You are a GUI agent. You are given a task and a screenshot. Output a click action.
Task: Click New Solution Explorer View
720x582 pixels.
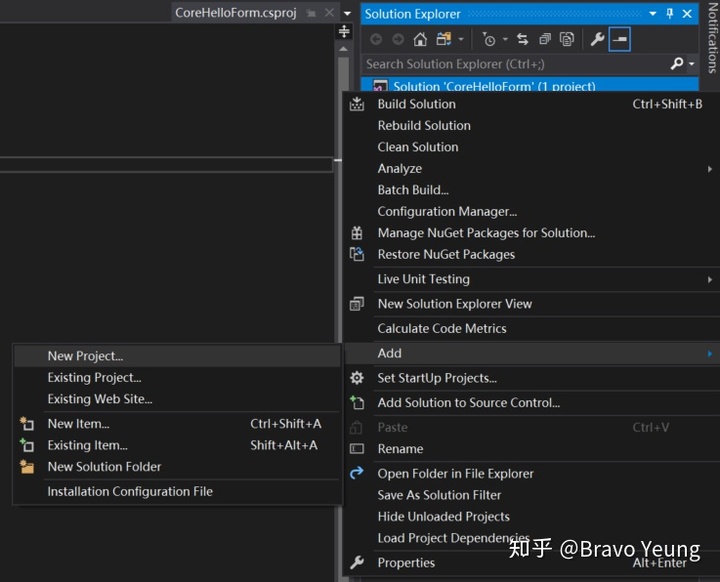pos(531,304)
